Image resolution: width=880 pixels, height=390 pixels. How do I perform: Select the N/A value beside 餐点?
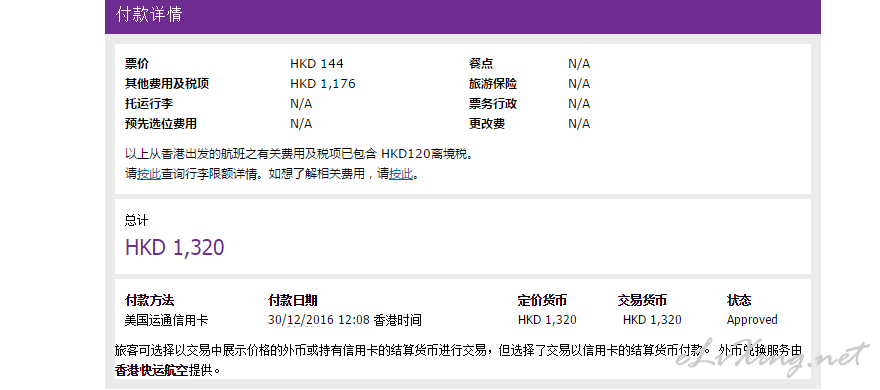[x=579, y=64]
